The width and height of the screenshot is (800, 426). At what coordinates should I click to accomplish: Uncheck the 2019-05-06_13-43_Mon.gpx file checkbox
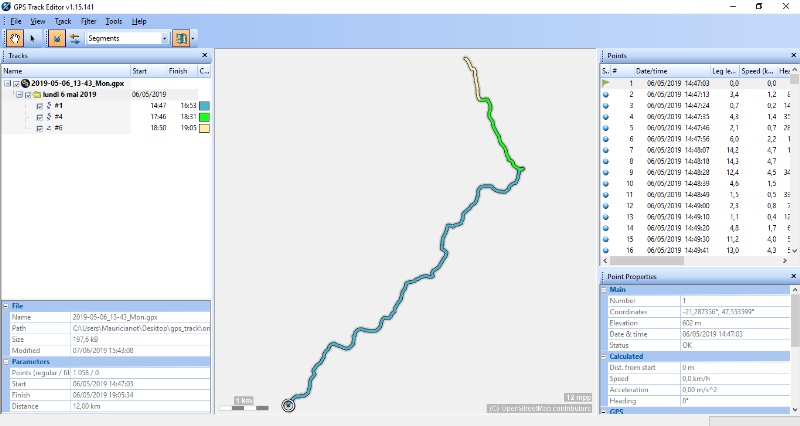16,84
